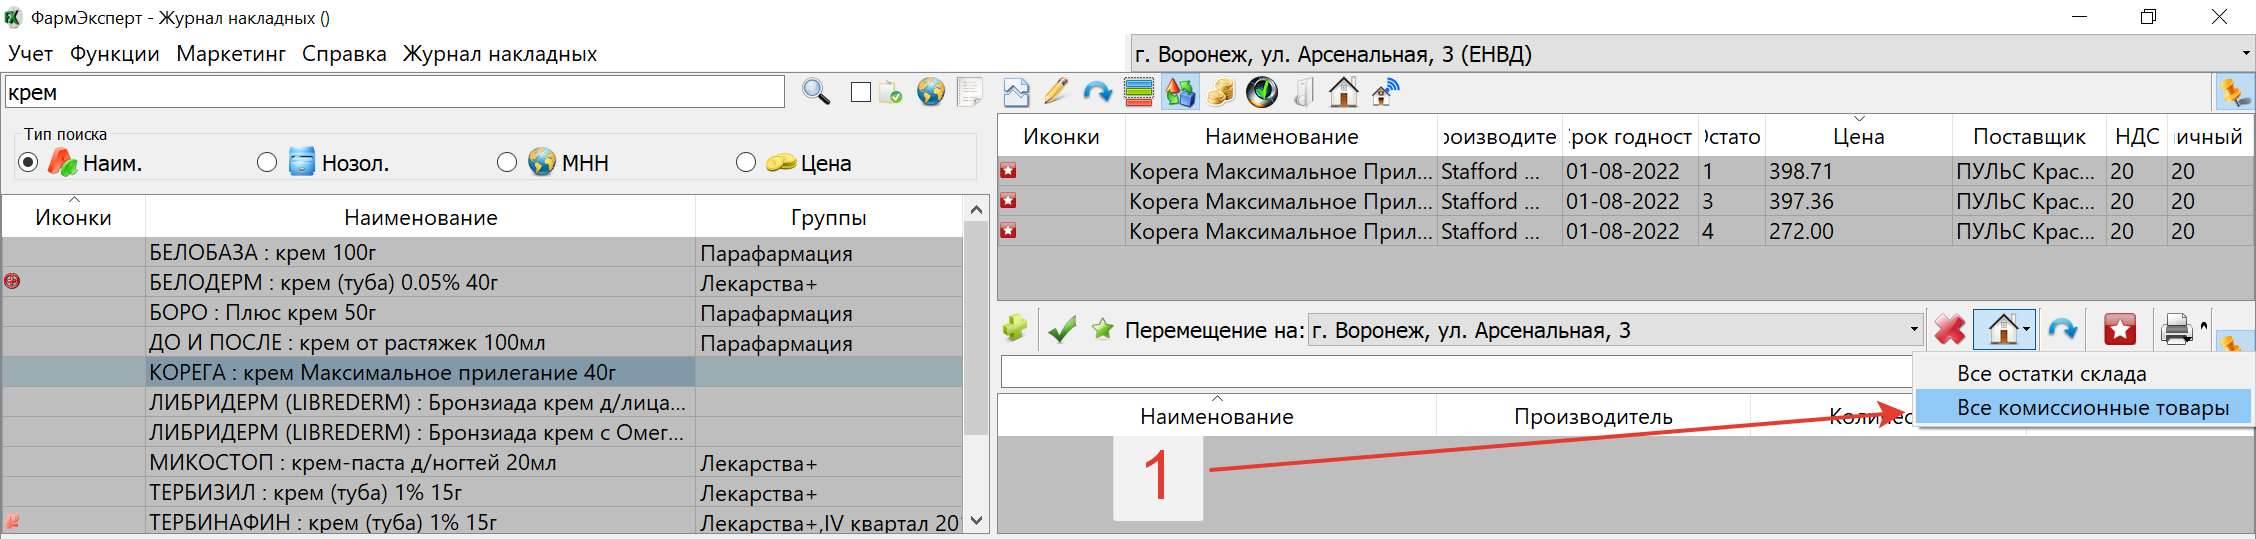Open the Маркетинг menu
2256x539 pixels.
click(x=231, y=54)
